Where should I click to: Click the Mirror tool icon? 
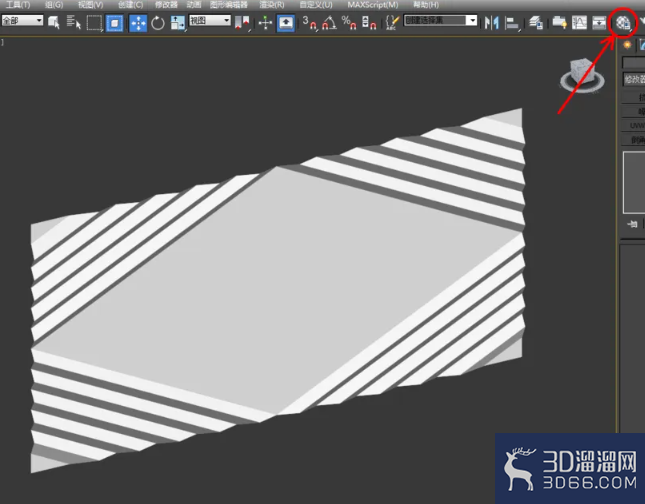(492, 23)
